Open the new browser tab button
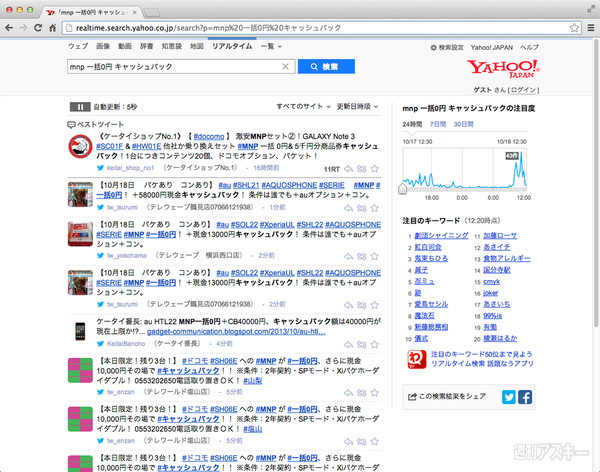The height and width of the screenshot is (472, 600). 152,13
